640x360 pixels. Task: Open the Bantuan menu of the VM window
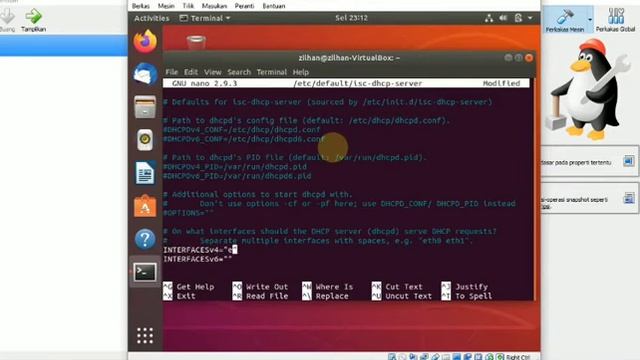[273, 6]
